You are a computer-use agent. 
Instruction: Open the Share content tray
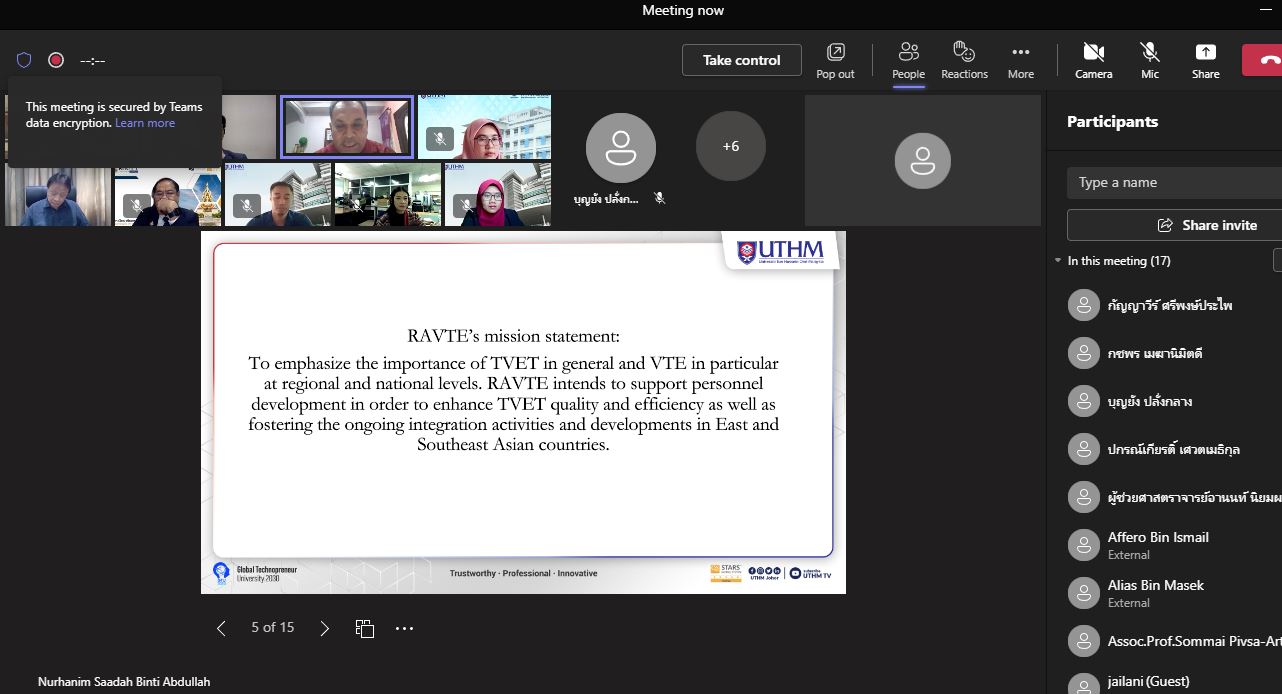pyautogui.click(x=1205, y=60)
